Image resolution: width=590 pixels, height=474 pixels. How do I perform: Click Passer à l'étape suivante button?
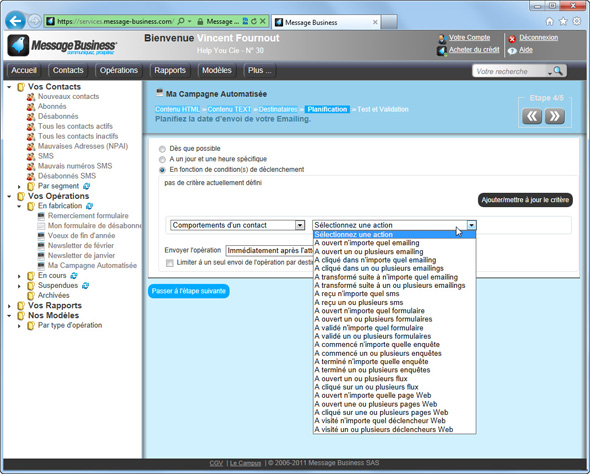click(x=189, y=291)
